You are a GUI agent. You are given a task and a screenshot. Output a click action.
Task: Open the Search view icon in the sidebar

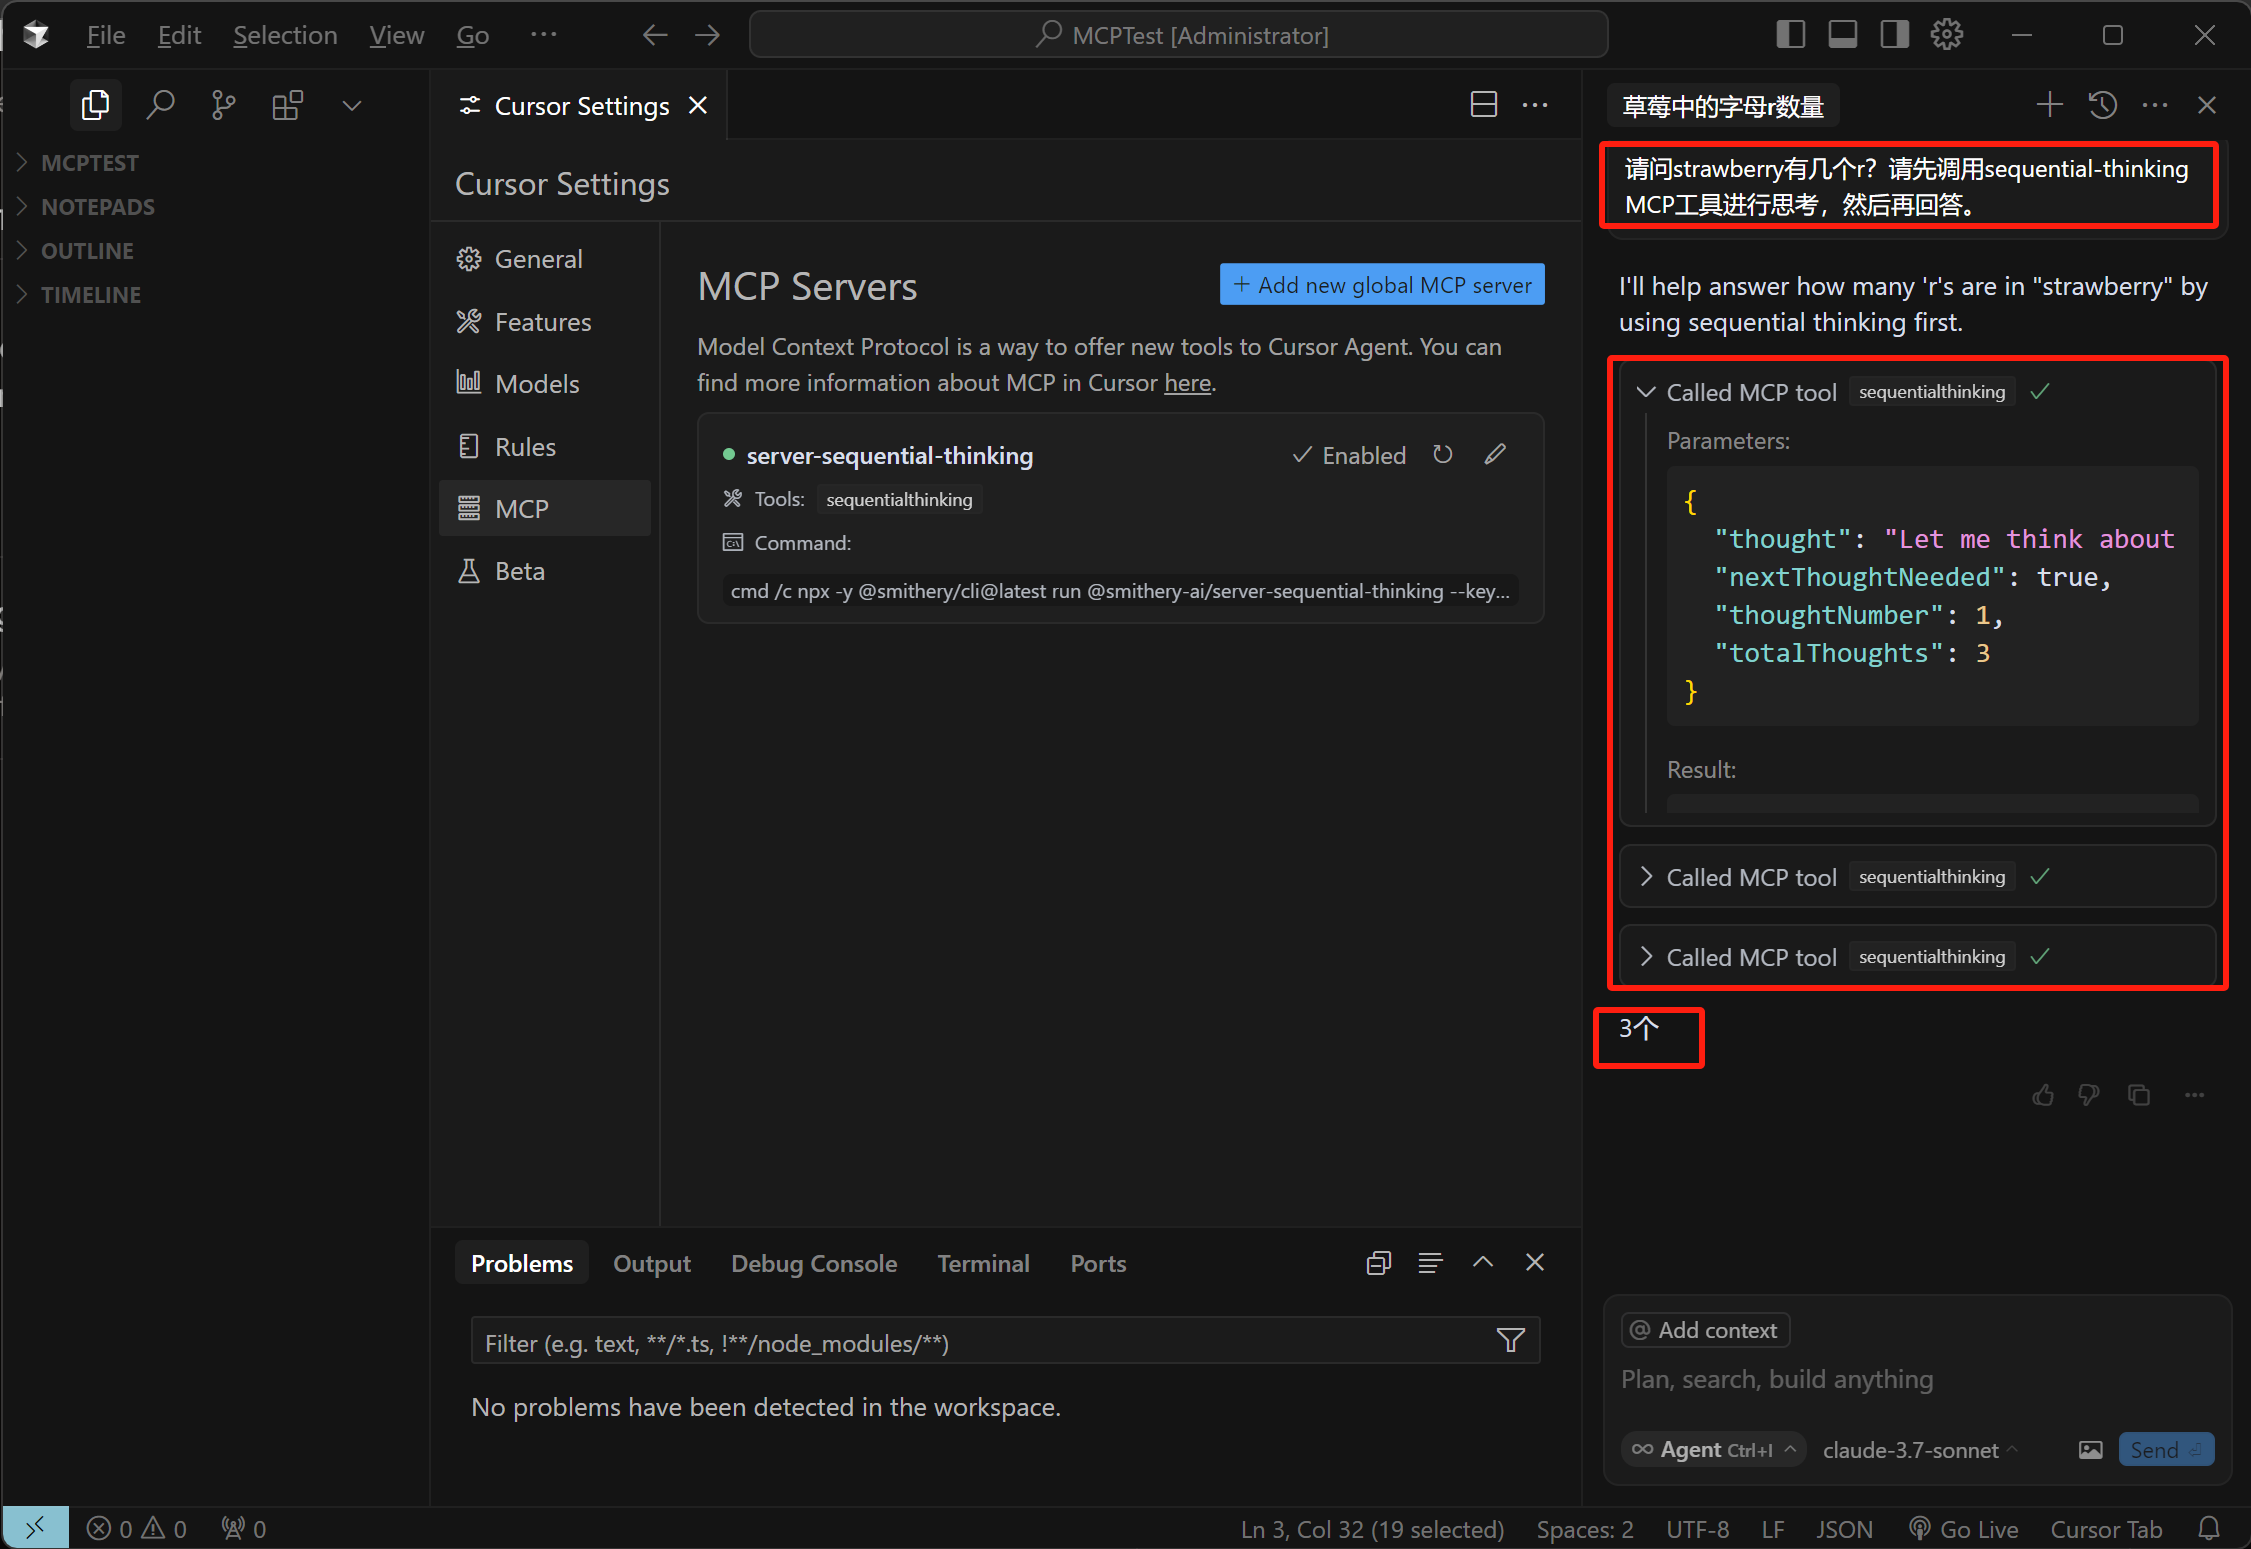[x=160, y=105]
